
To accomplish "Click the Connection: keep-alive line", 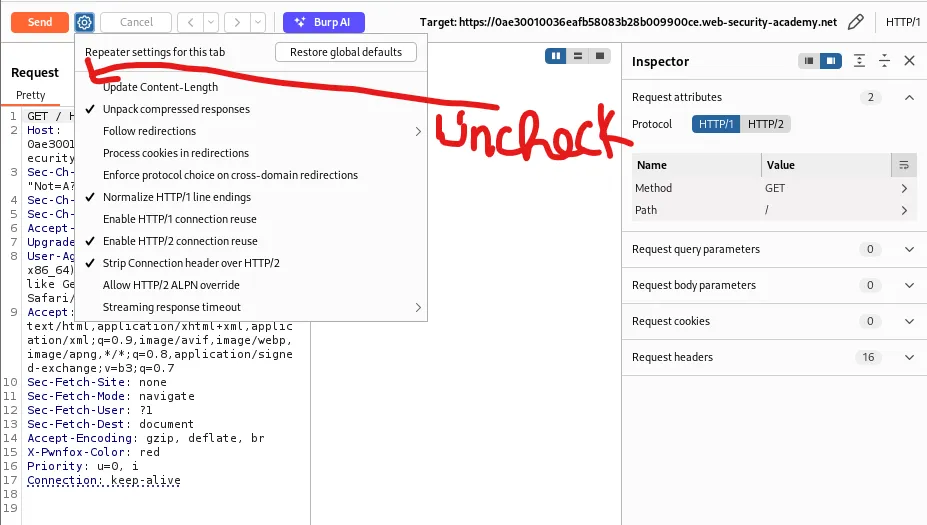I will point(104,480).
